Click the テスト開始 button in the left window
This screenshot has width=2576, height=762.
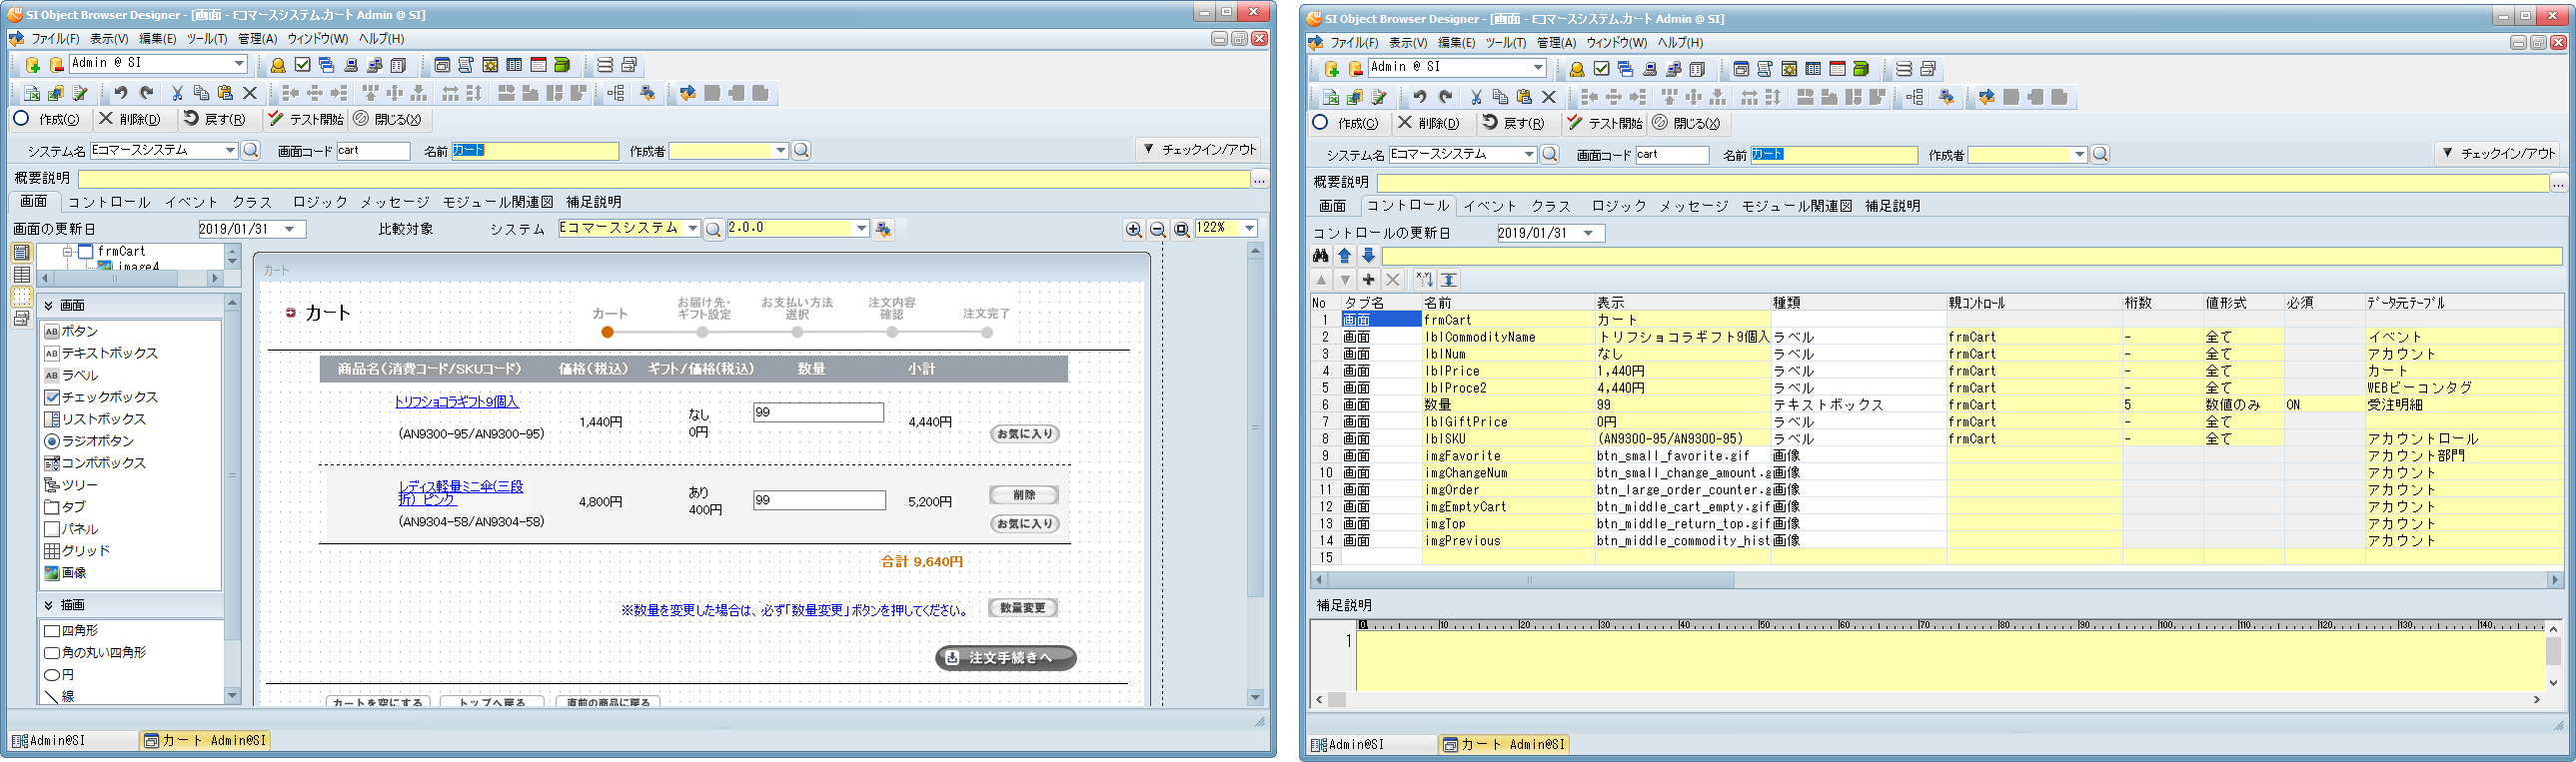tap(305, 119)
